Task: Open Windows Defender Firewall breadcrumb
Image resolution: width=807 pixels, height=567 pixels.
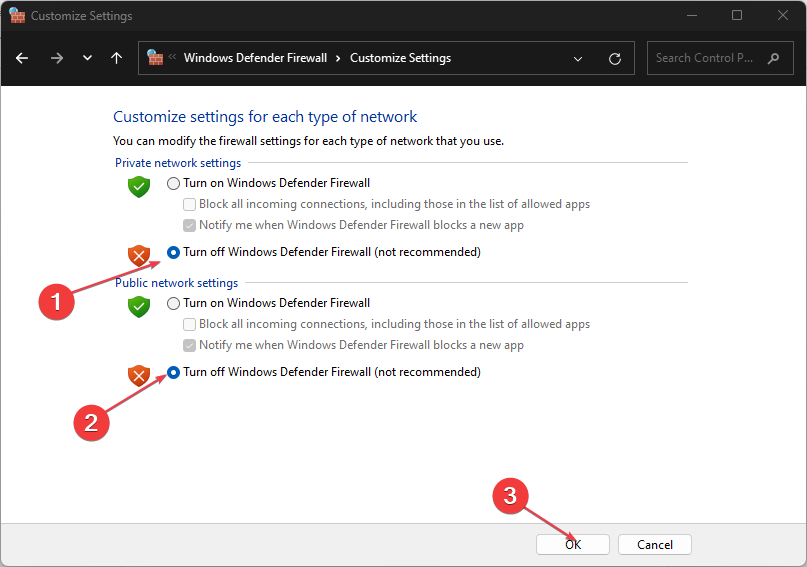Action: pyautogui.click(x=255, y=58)
